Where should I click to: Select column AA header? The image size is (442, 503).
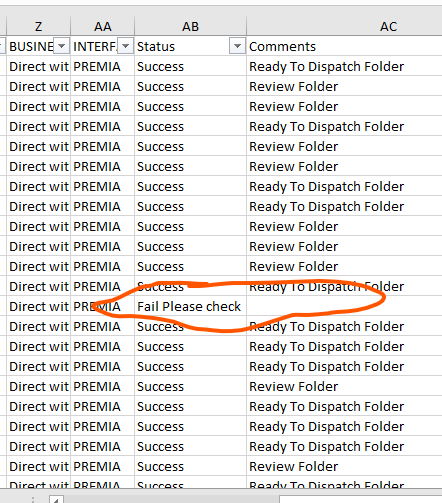[103, 26]
